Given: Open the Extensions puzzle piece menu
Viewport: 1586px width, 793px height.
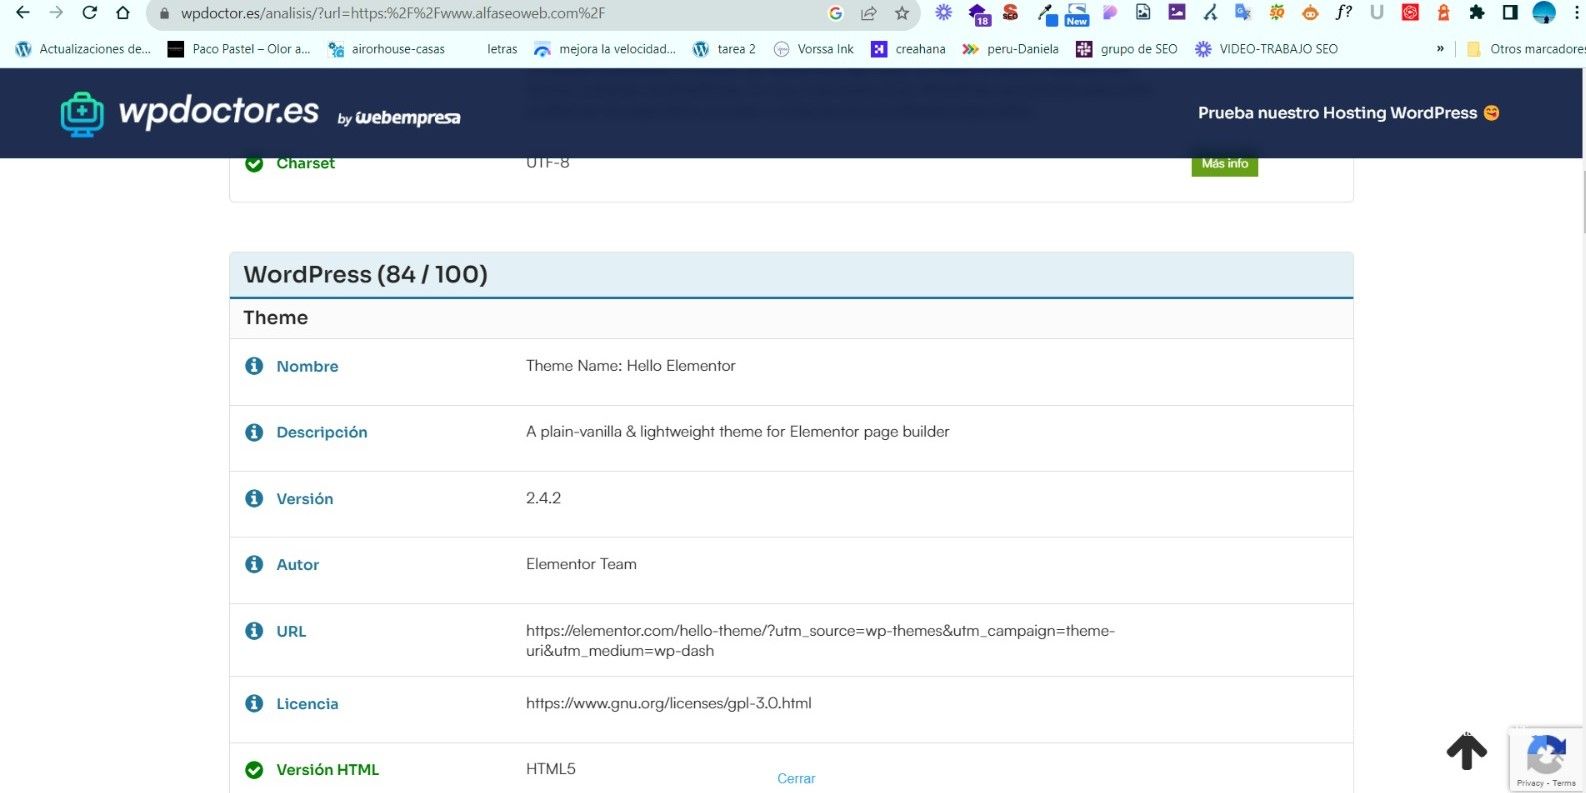Looking at the screenshot, I should 1477,13.
